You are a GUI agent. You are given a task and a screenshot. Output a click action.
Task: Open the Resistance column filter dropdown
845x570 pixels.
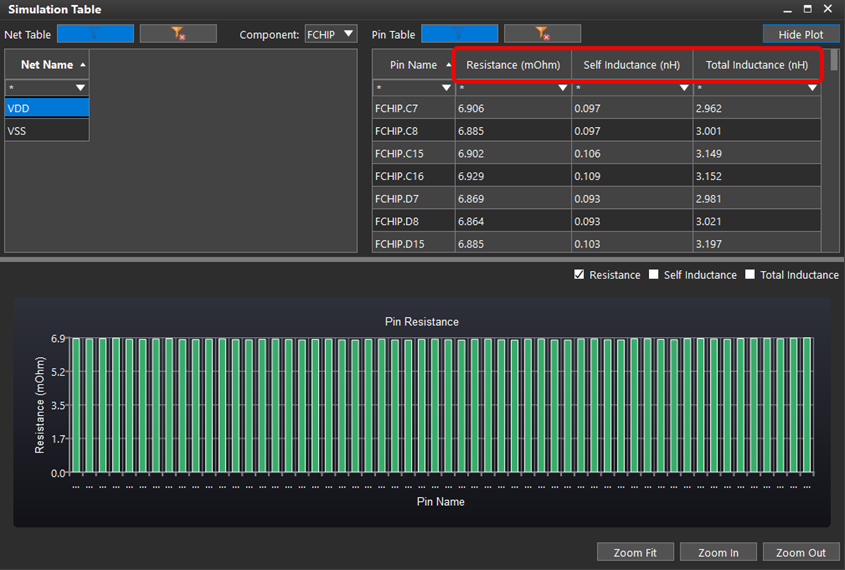562,88
